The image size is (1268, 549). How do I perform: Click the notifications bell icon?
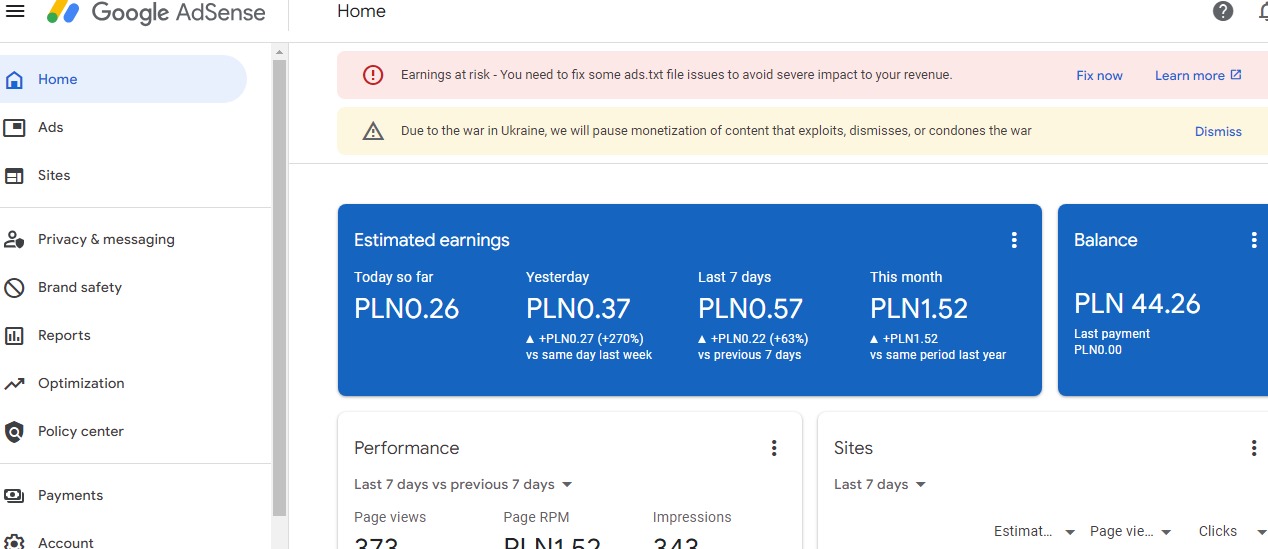1262,11
